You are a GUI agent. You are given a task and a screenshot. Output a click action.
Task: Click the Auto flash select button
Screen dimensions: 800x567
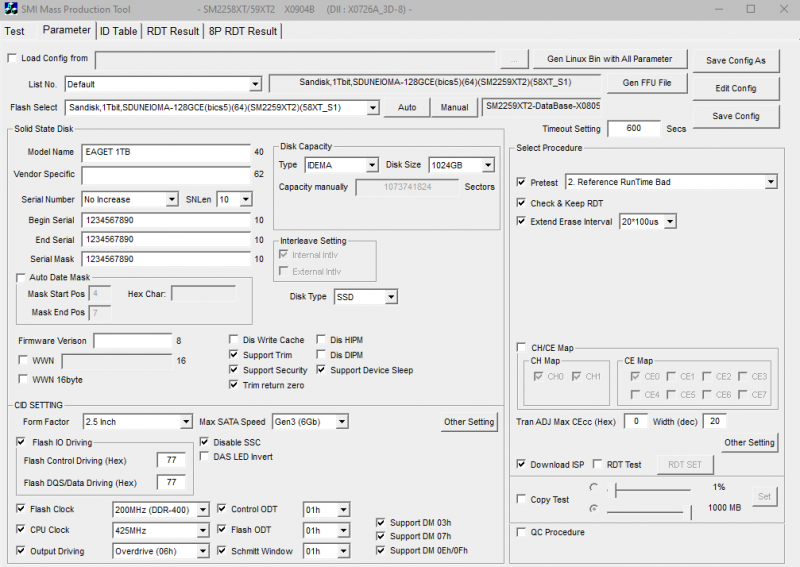click(x=407, y=108)
